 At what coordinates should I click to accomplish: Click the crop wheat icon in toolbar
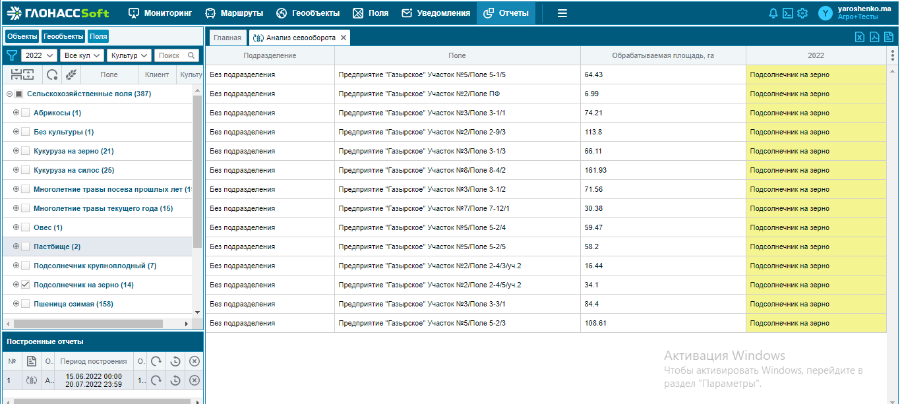pyautogui.click(x=70, y=75)
